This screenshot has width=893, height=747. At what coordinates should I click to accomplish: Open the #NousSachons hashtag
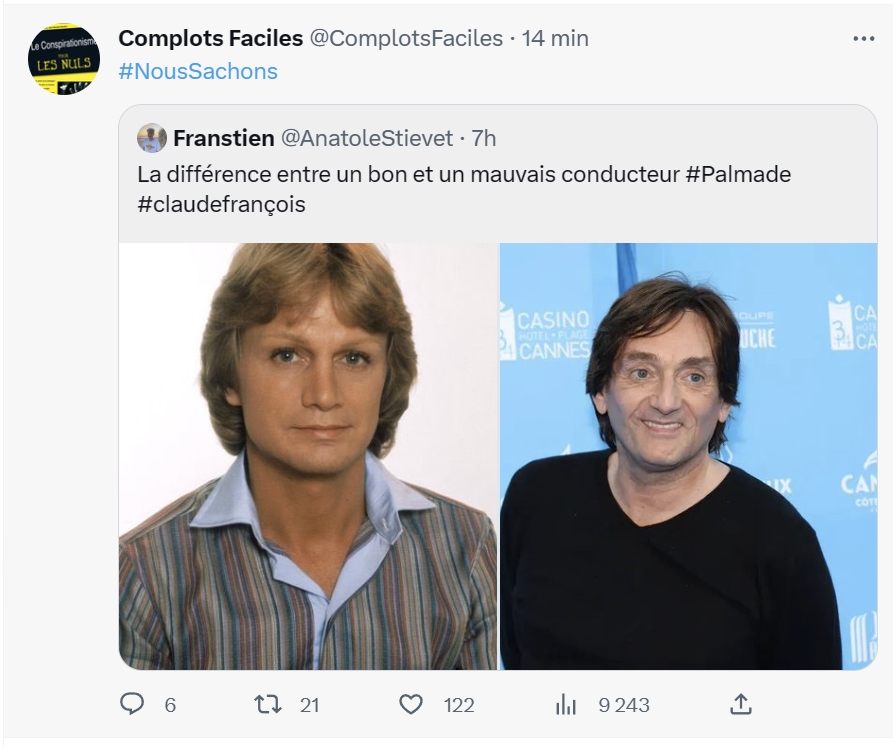pos(197,71)
